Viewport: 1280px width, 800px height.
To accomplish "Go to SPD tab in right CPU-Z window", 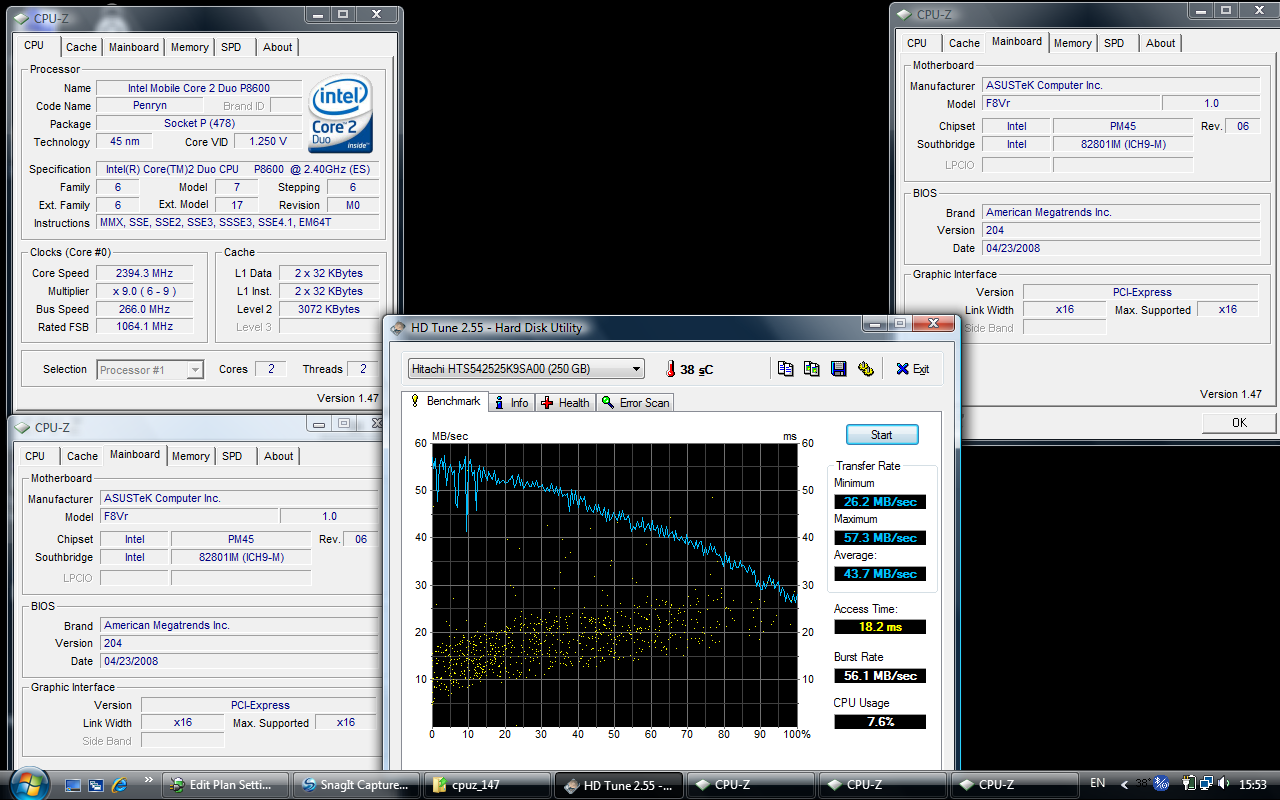I will point(1114,43).
